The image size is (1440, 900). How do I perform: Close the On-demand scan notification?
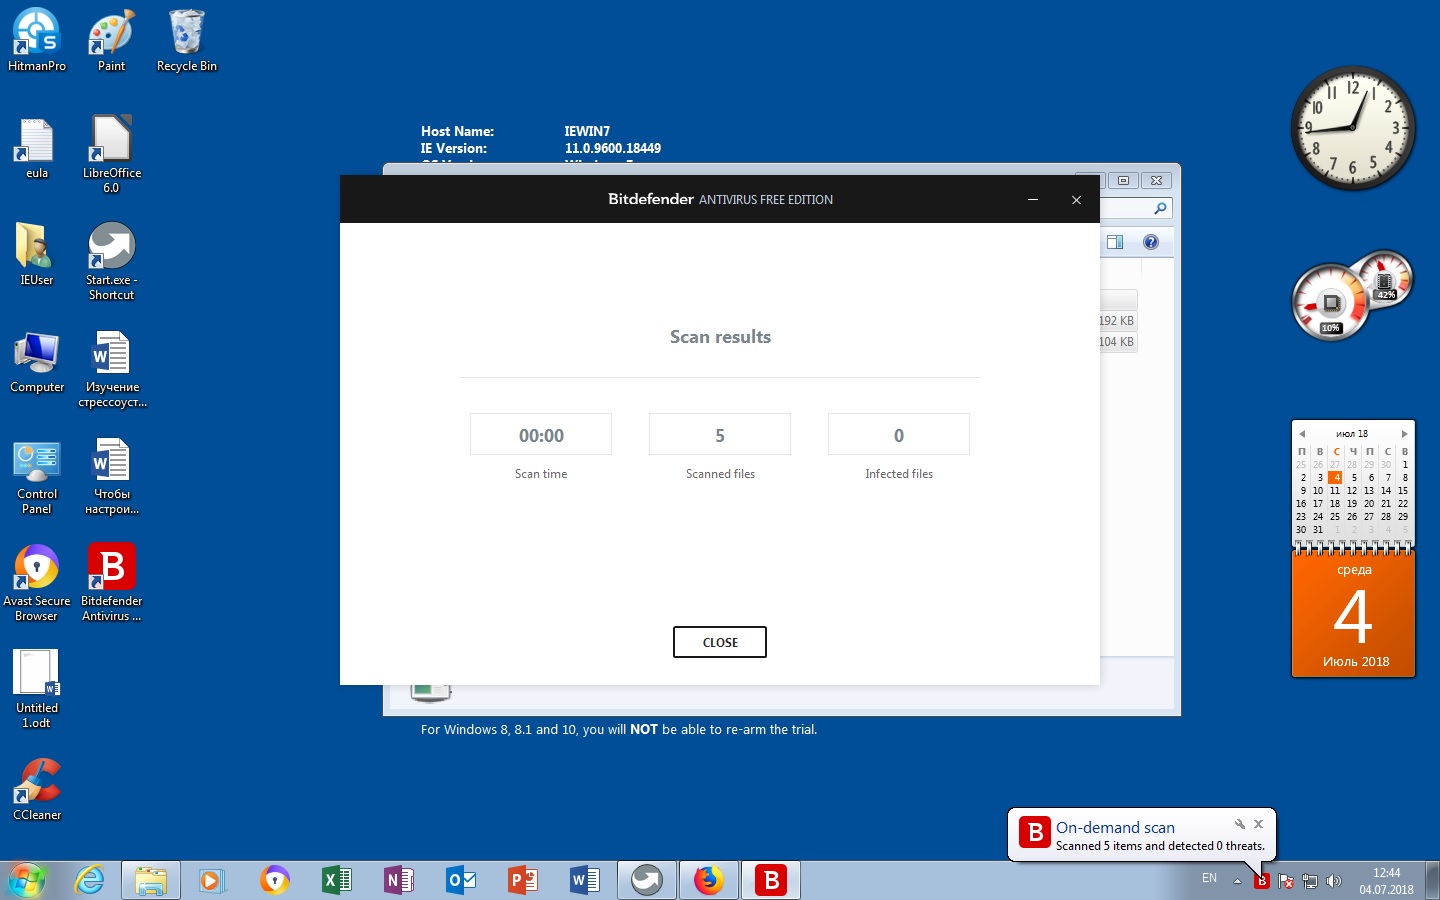coord(1259,824)
